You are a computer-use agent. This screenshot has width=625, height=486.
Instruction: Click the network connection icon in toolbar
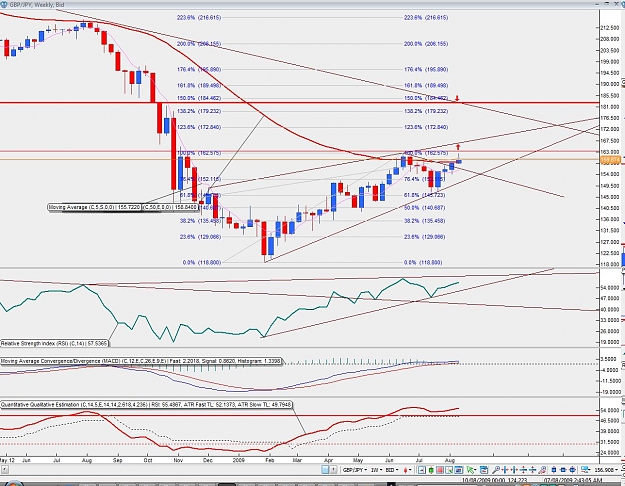tap(584, 470)
